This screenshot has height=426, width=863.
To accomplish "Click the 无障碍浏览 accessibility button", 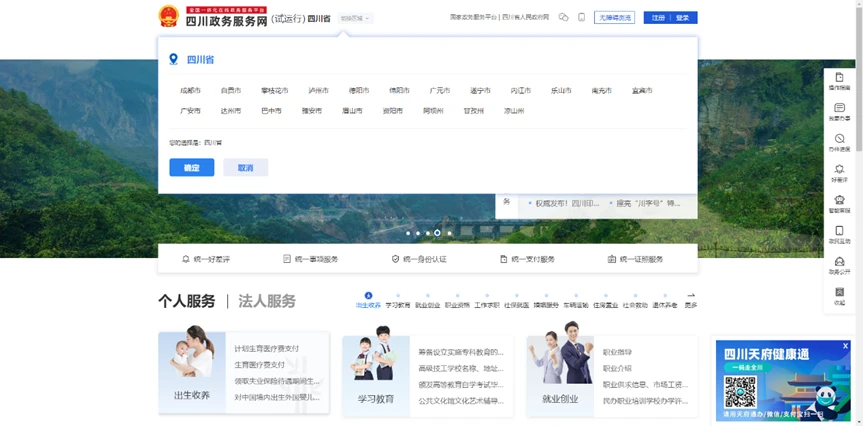I will (x=614, y=18).
